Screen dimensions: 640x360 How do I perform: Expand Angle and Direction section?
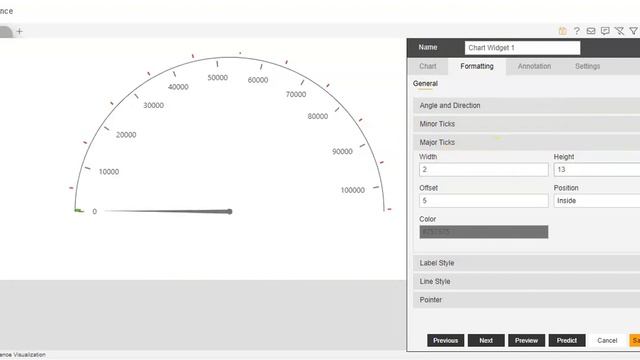(527, 105)
